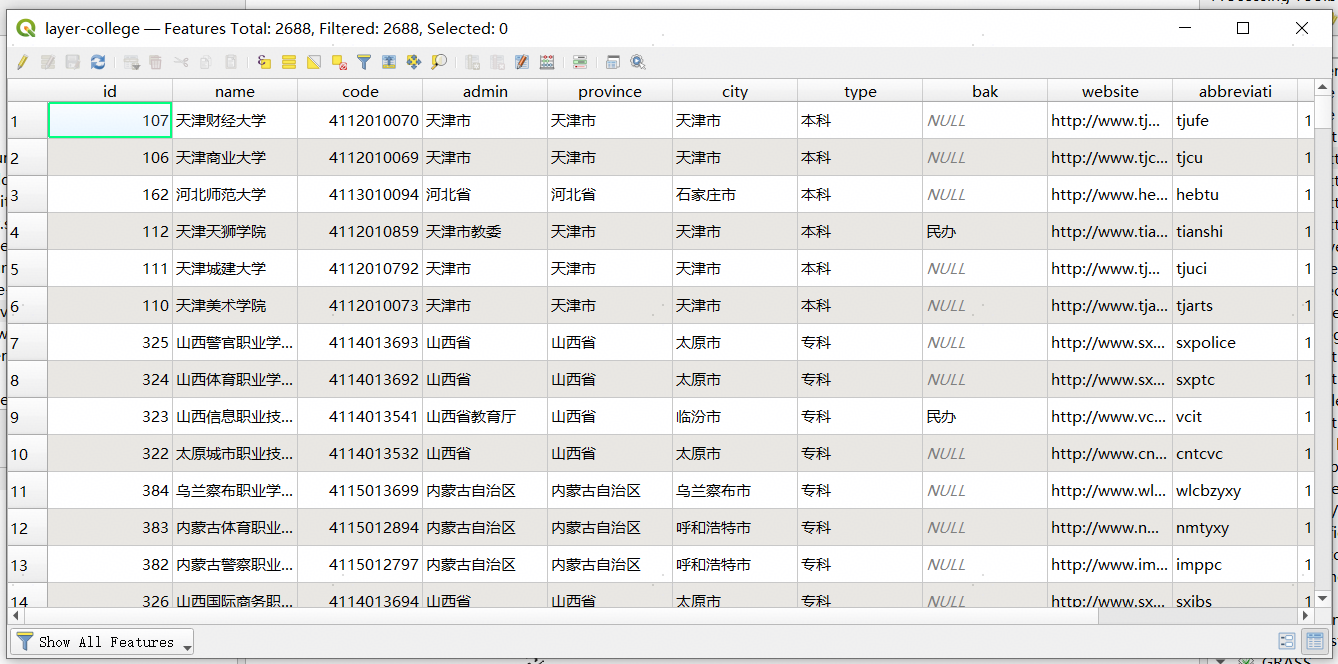Open Select features using an expression
The height and width of the screenshot is (664, 1338).
pyautogui.click(x=264, y=62)
